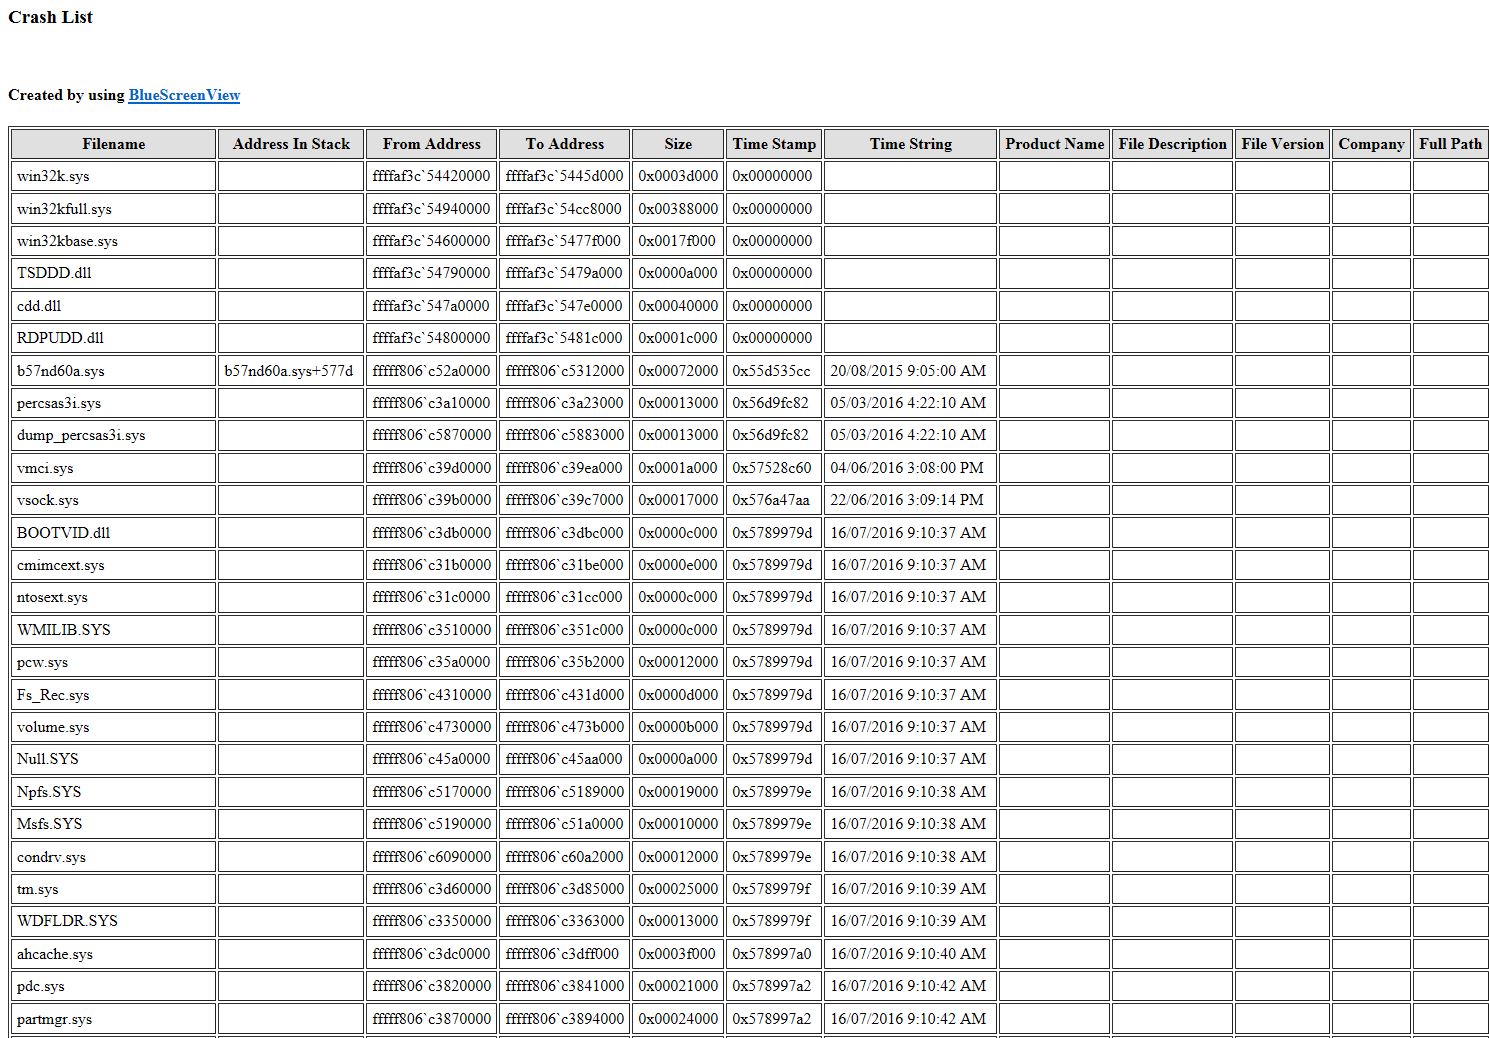
Task: Select the cdd.dll filename cell
Action: (114, 306)
